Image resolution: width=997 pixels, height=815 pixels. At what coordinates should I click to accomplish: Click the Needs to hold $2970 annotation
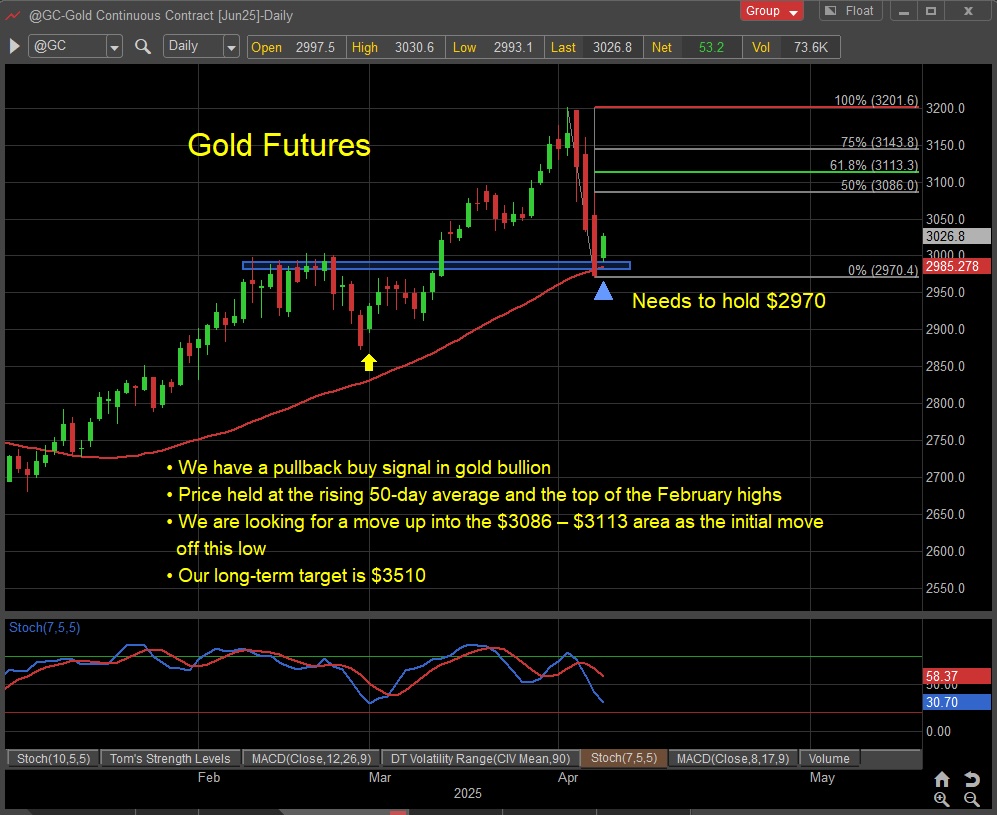coord(729,301)
